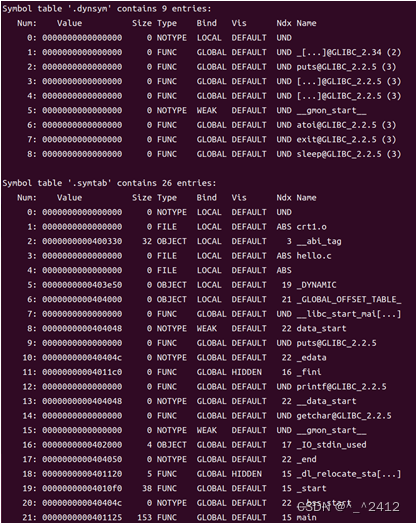This screenshot has height=523, width=416.
Task: Click the _DYNAMIC symbol name
Action: [x=316, y=285]
